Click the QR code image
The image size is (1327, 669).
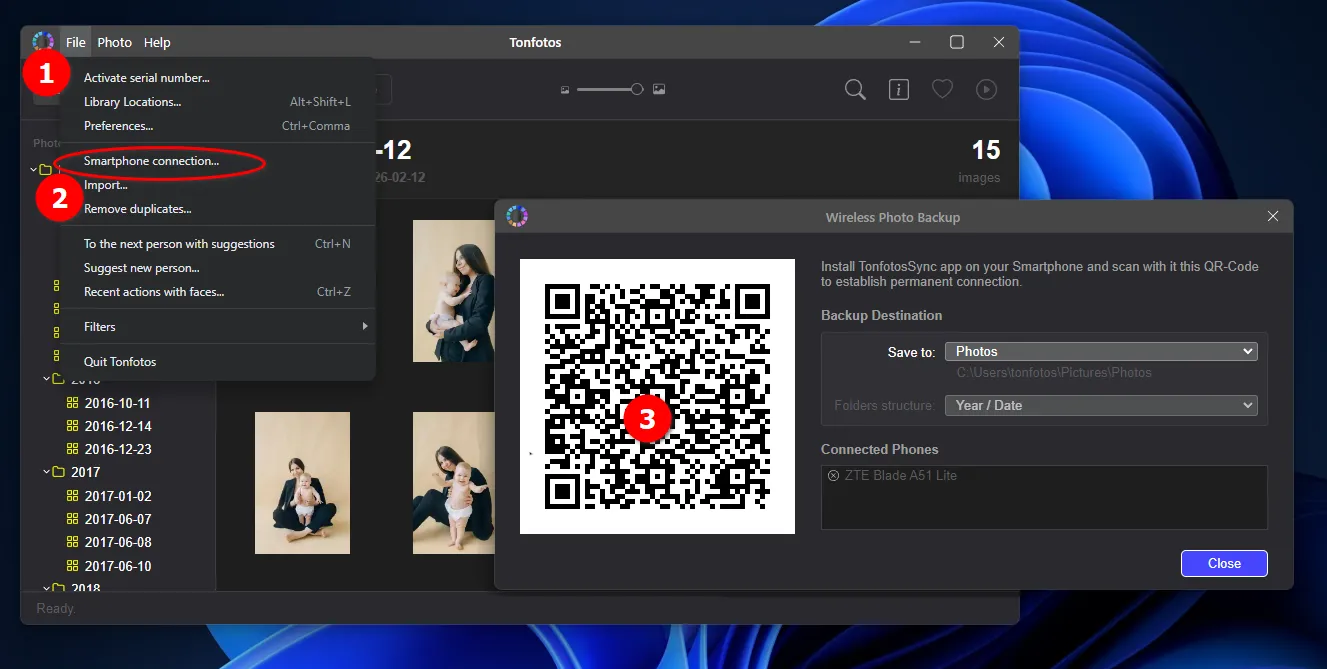[x=657, y=396]
